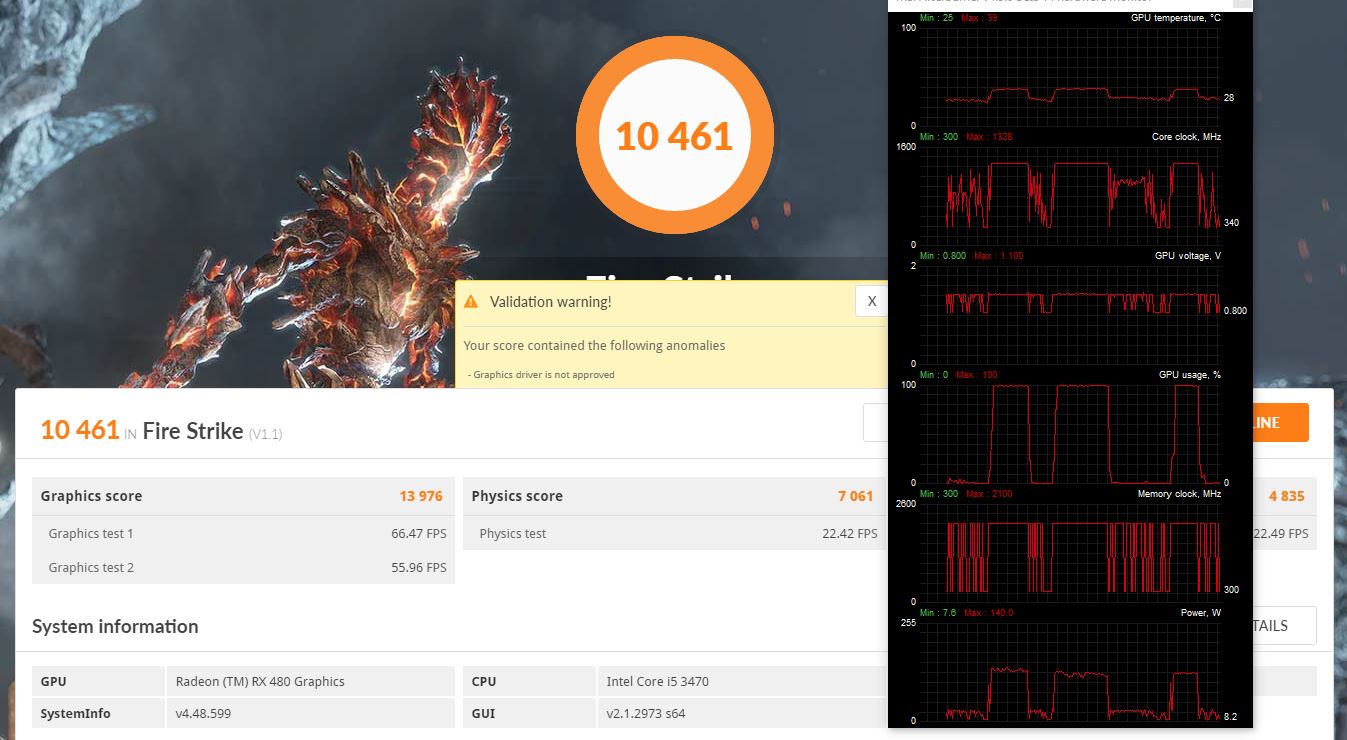
Task: Select the 22.42 FPS physics value
Action: pos(850,533)
